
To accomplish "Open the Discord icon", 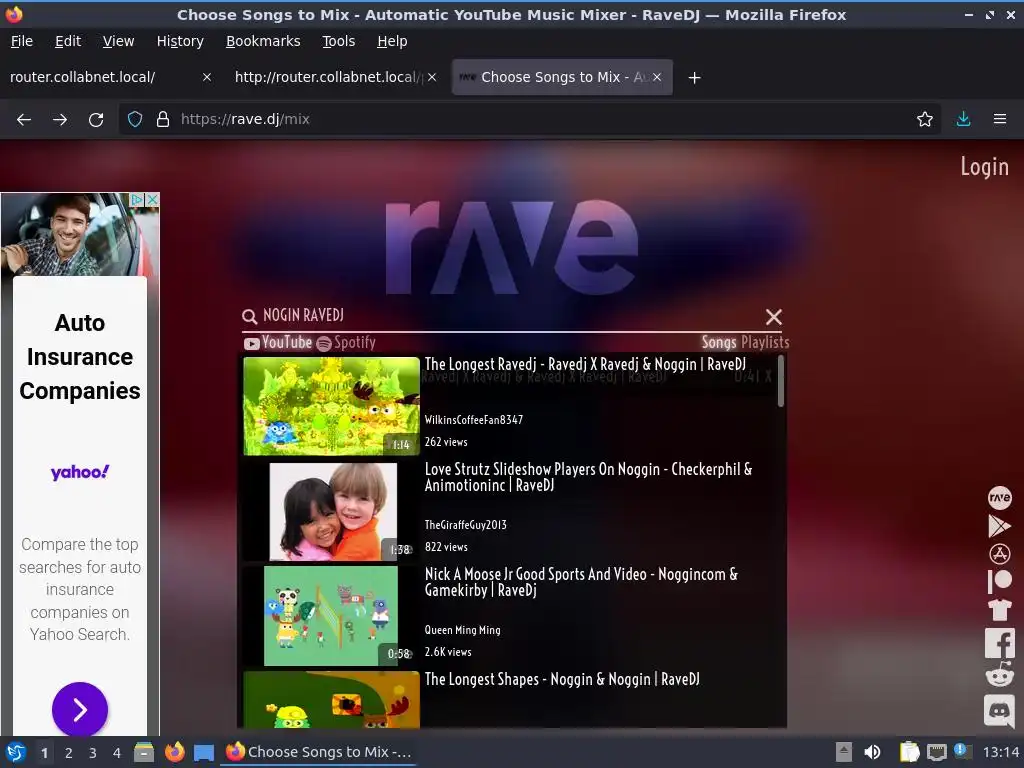I will (x=999, y=711).
